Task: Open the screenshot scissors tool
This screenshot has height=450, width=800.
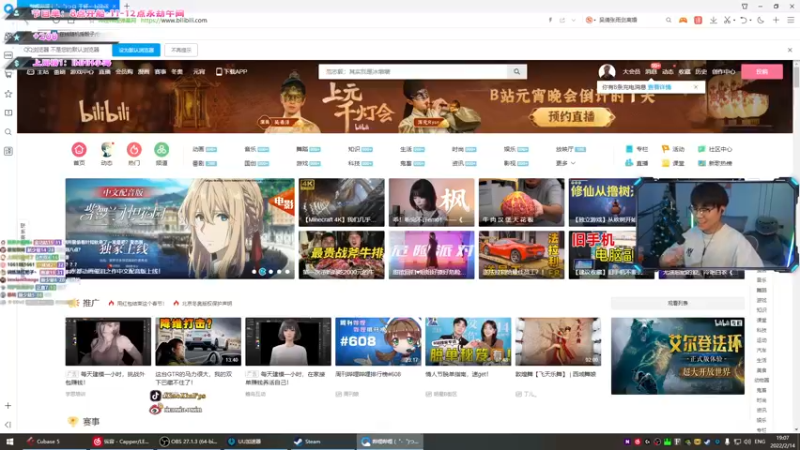Action: [x=728, y=20]
